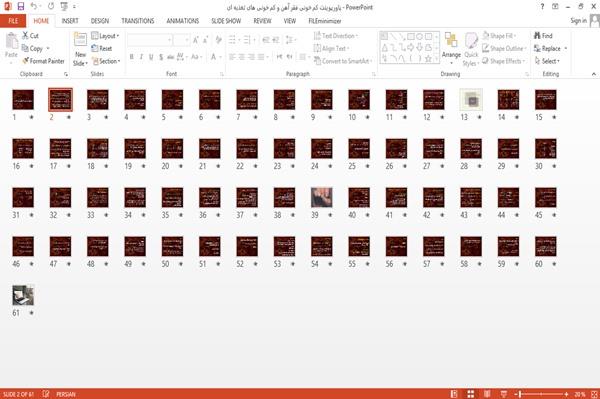Click the Save icon in quick access toolbar
Viewport: 600px width, 399px height.
[21, 6]
